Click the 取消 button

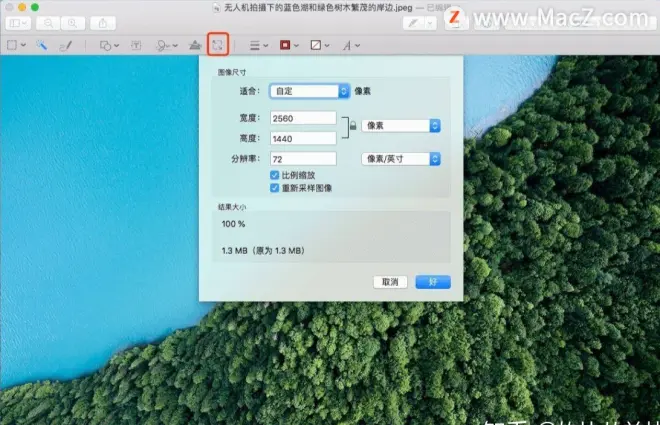[390, 282]
